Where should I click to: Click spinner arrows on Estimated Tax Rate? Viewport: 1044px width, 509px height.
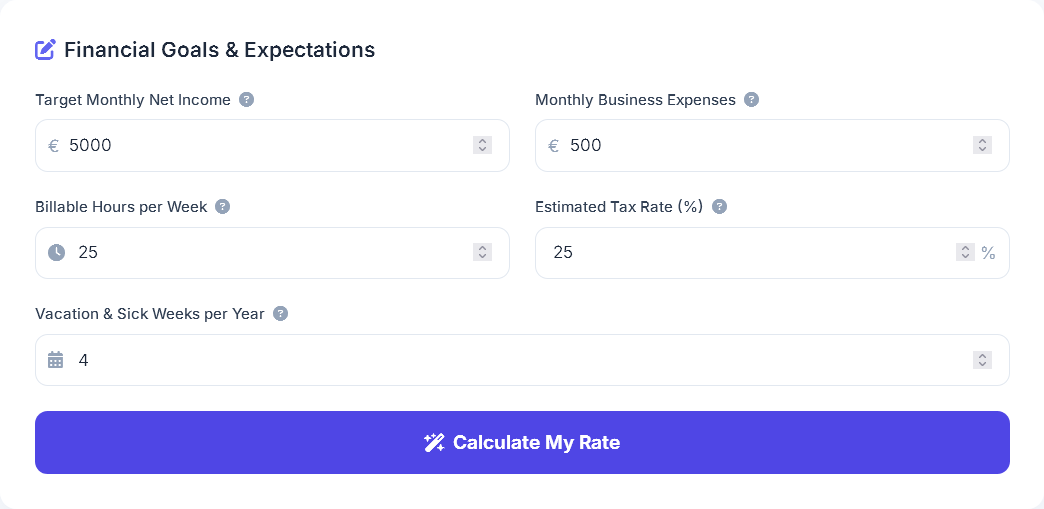[x=965, y=253]
